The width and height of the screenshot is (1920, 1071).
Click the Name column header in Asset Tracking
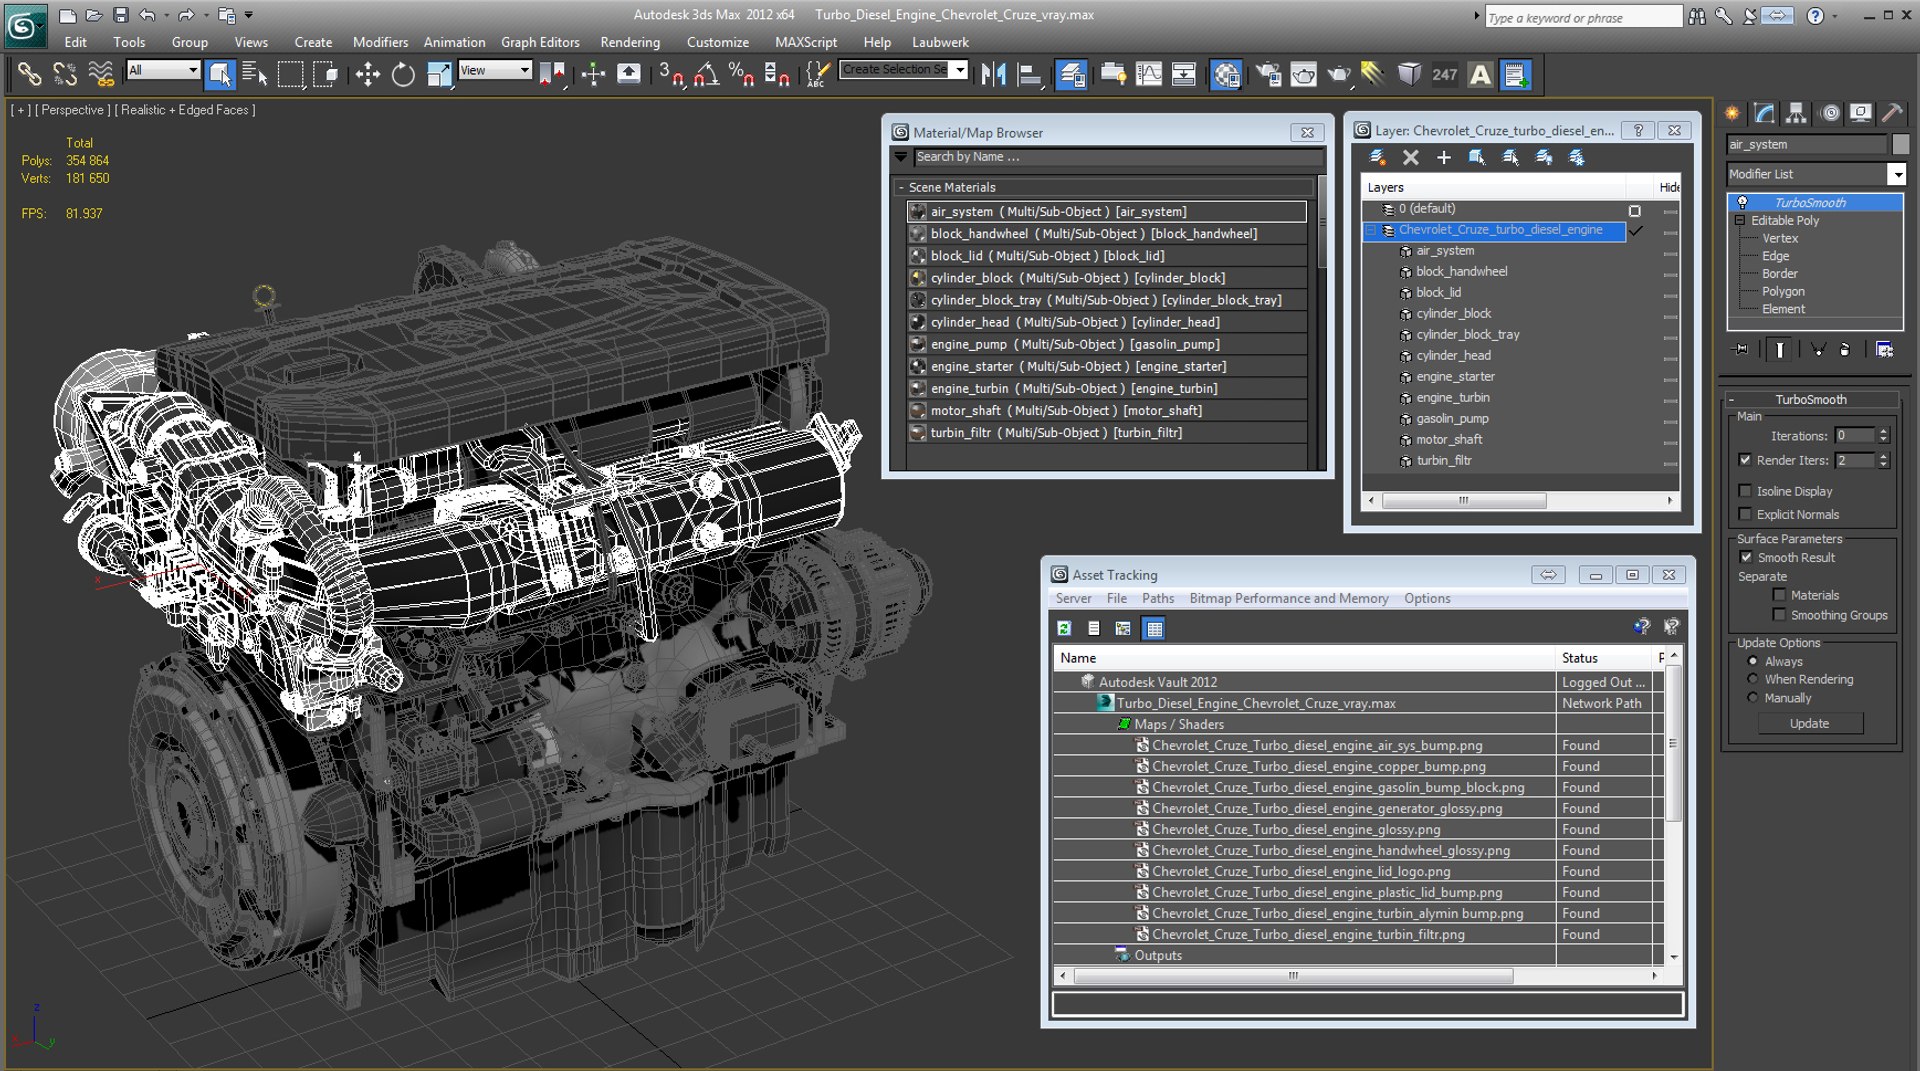pyautogui.click(x=1304, y=658)
